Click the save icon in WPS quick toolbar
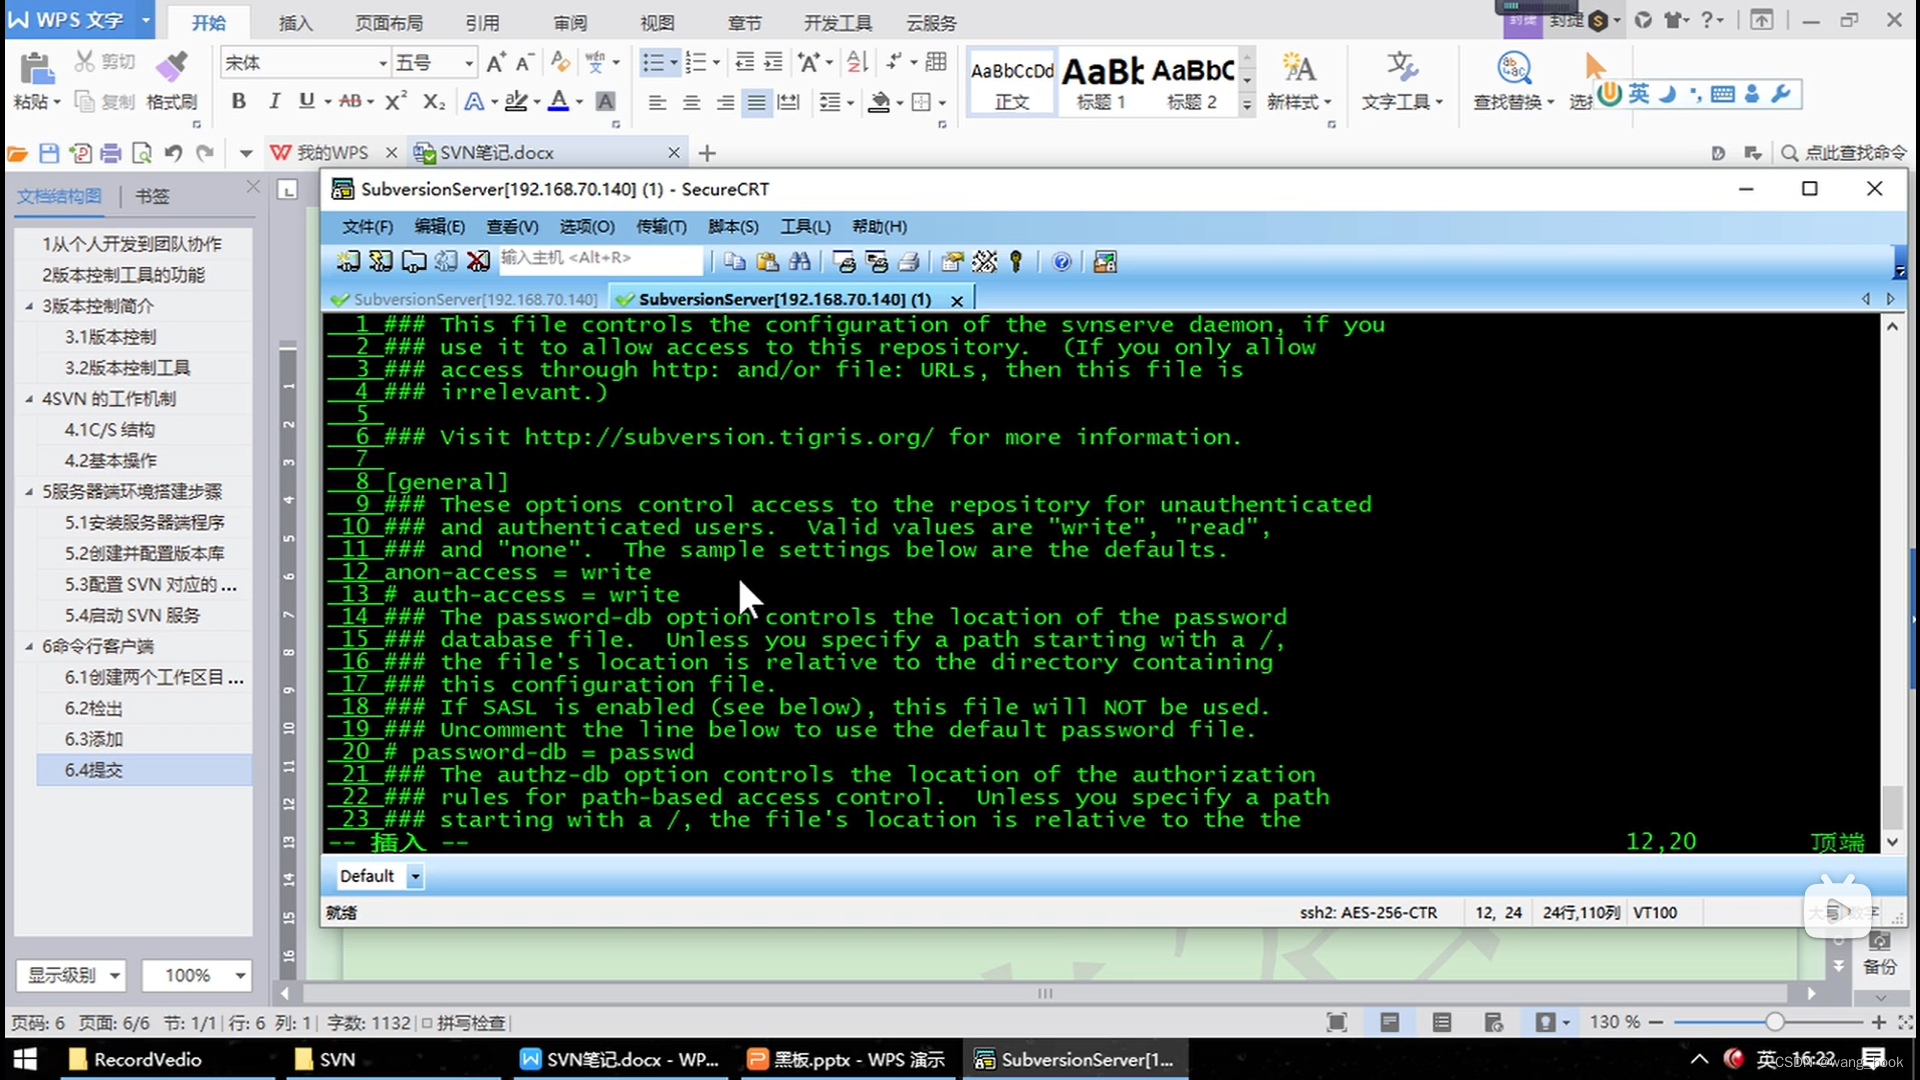This screenshot has width=1920, height=1080. [49, 153]
